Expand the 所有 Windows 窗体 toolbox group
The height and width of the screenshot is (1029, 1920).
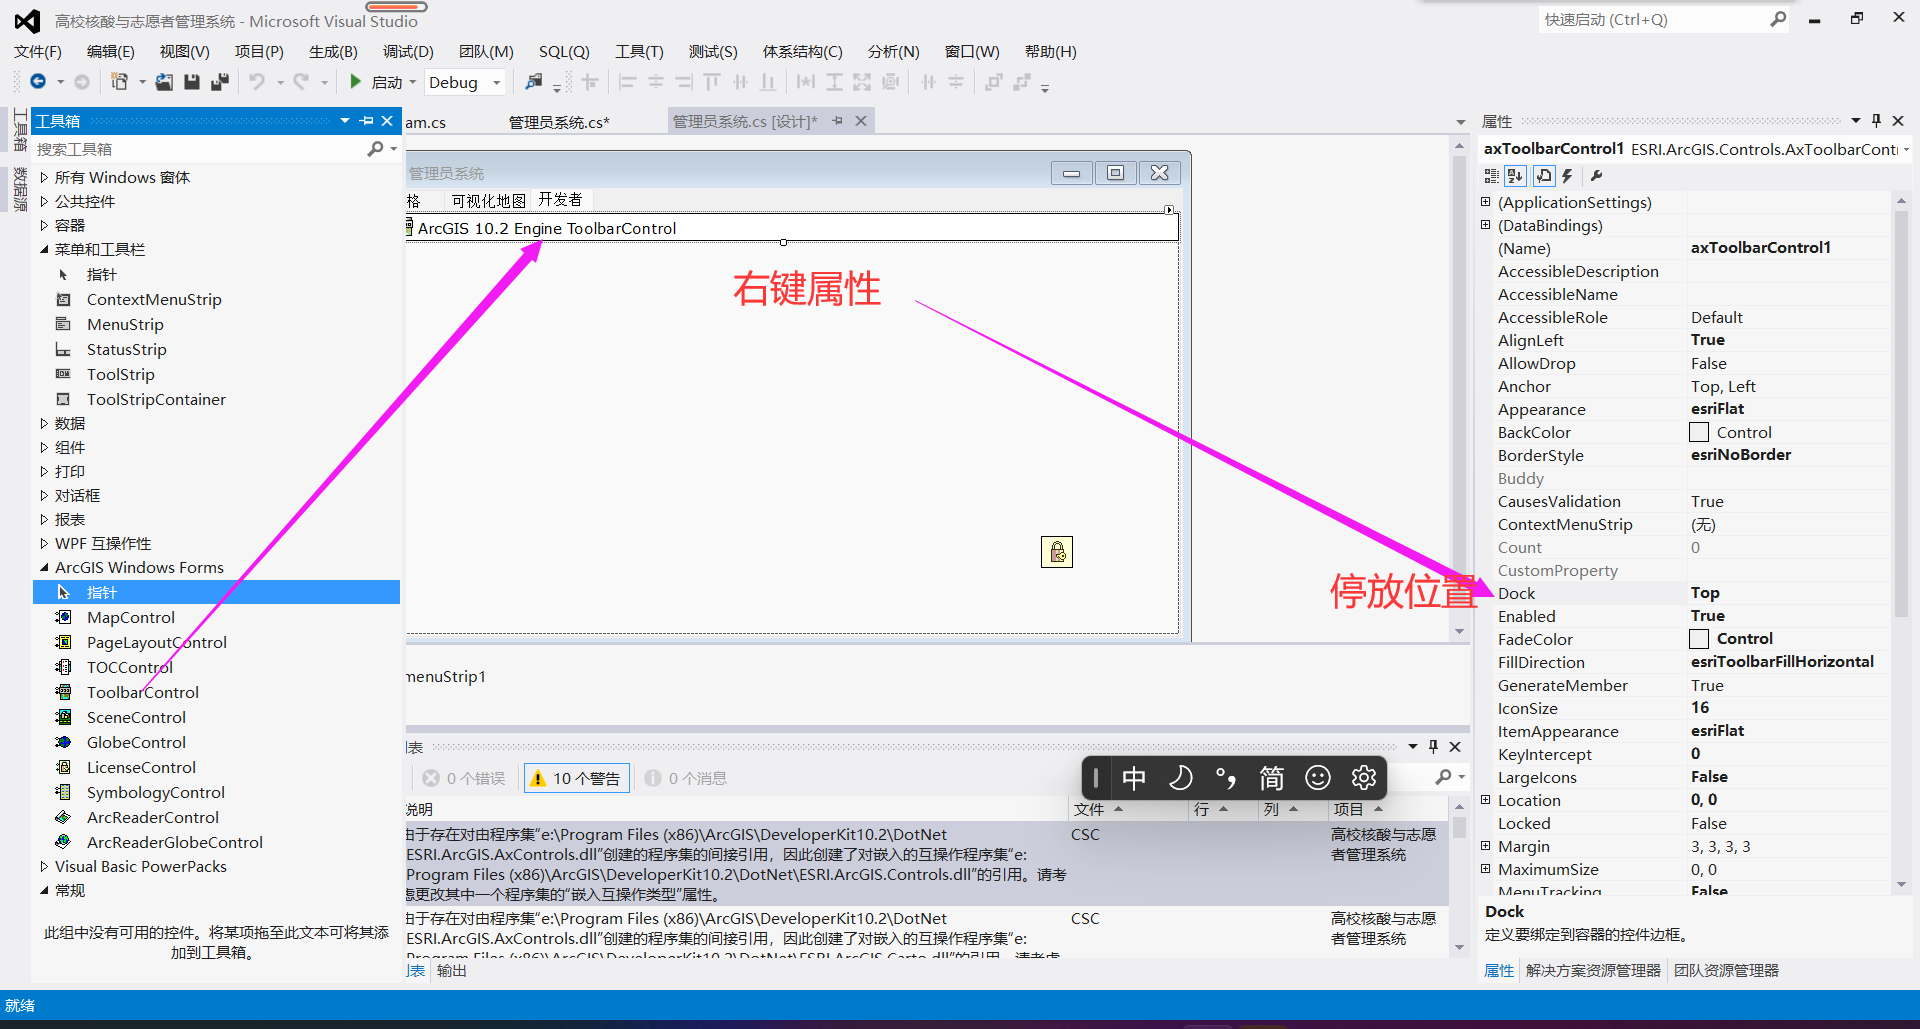point(44,177)
